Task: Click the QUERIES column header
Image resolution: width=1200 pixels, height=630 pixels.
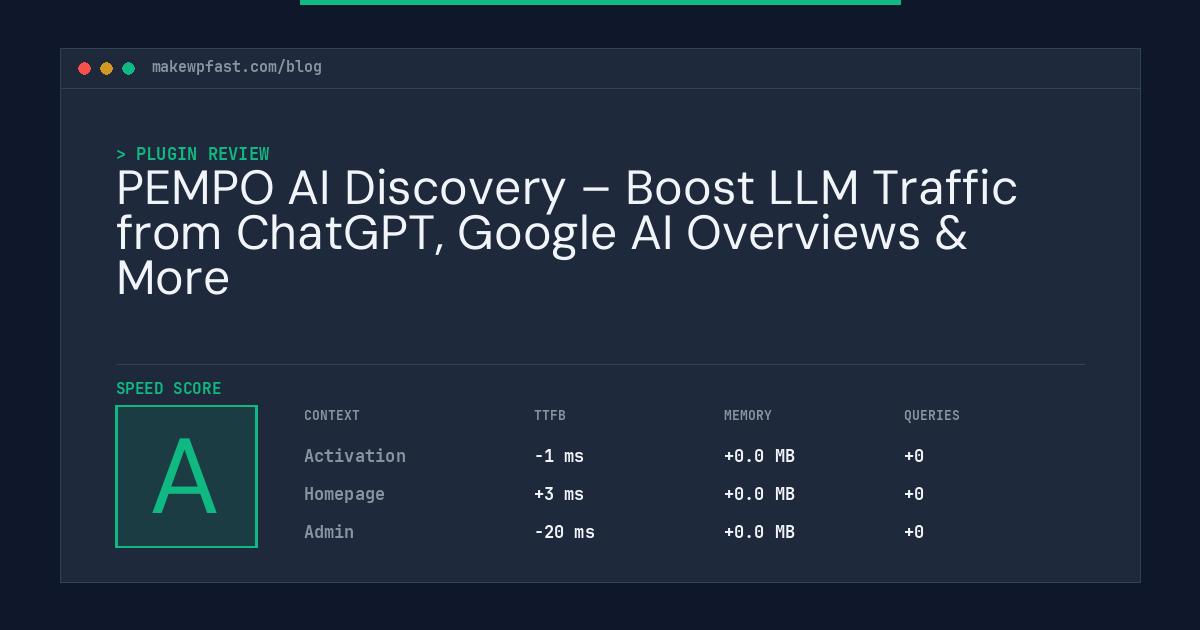Action: point(932,416)
